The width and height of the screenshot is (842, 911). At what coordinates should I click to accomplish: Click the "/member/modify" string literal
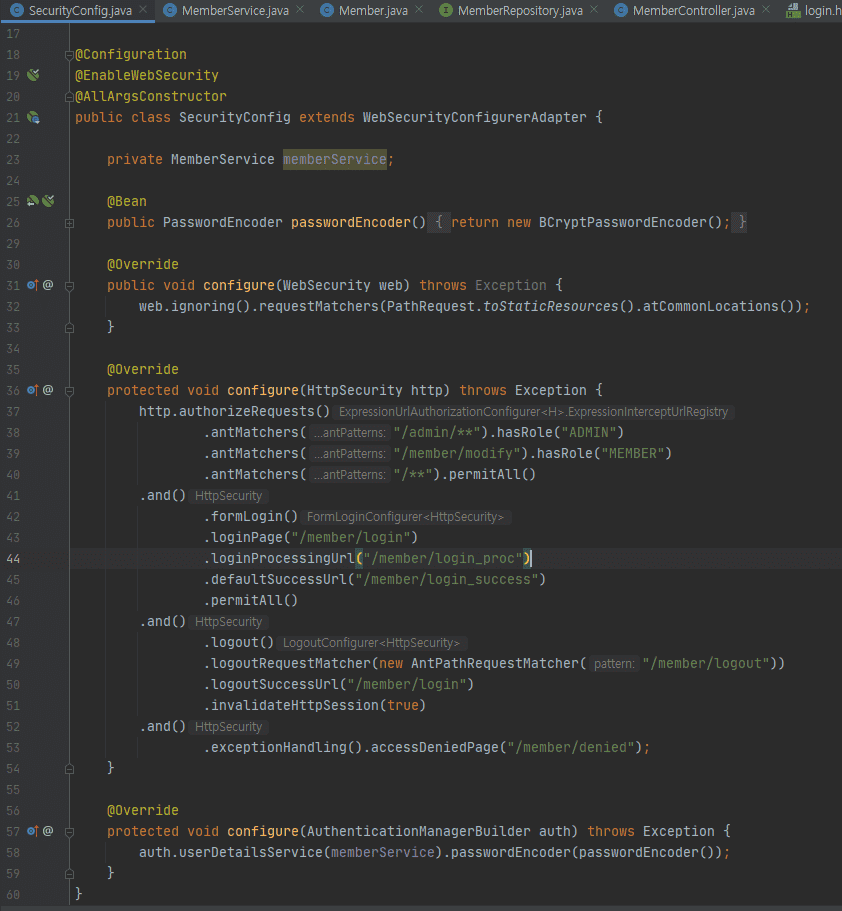(456, 453)
